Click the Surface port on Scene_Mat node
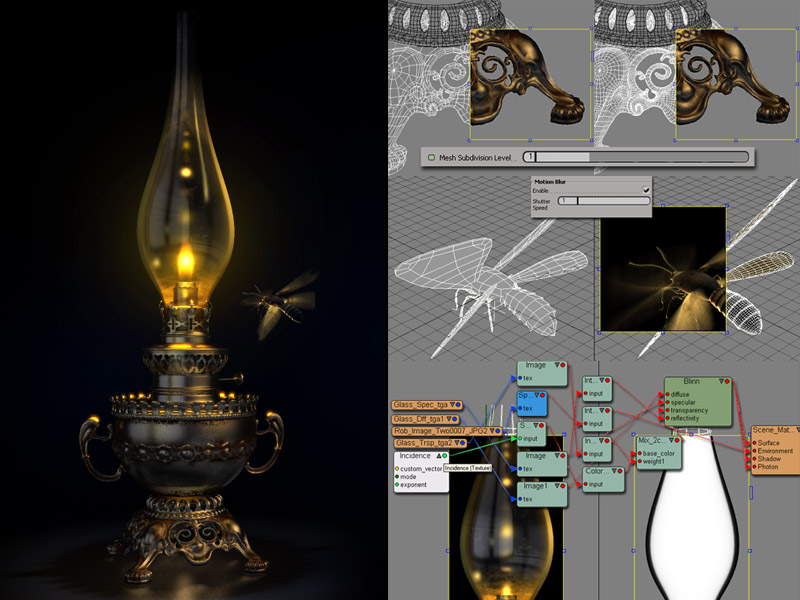The height and width of the screenshot is (600, 800). [x=753, y=443]
